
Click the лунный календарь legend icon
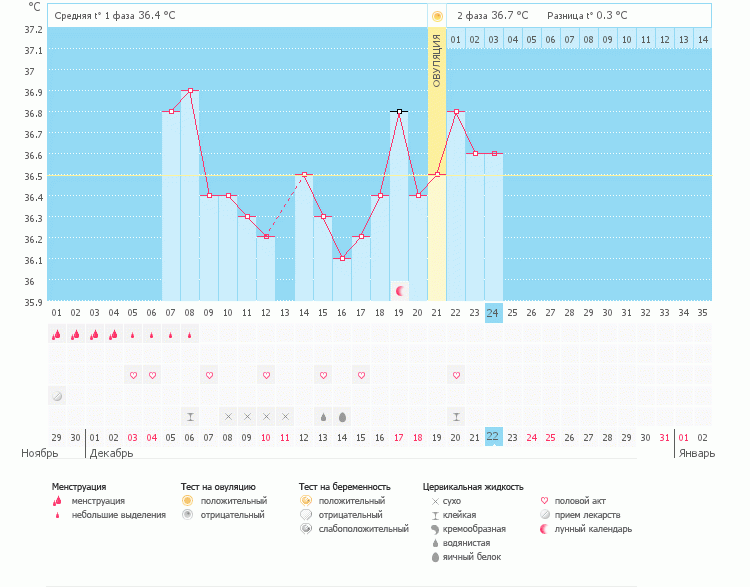click(545, 529)
